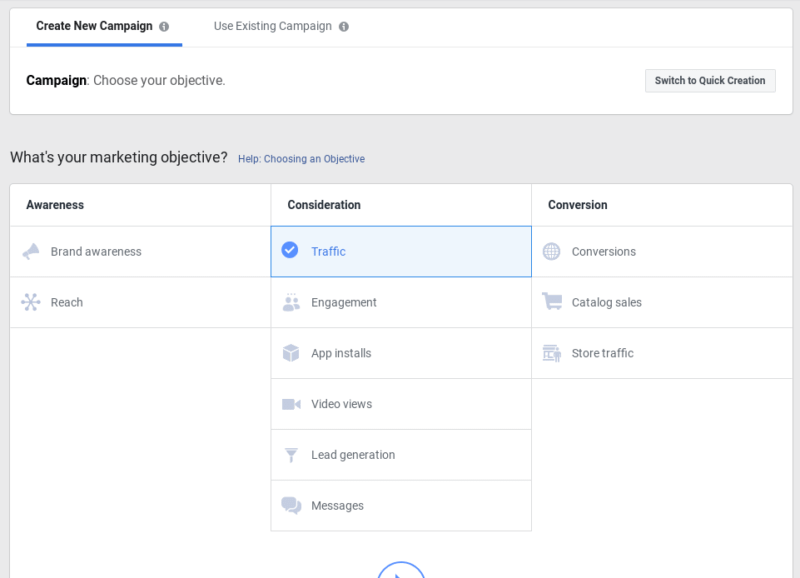Open the Help: Choosing an Objective link
Image resolution: width=800 pixels, height=578 pixels.
coord(301,159)
